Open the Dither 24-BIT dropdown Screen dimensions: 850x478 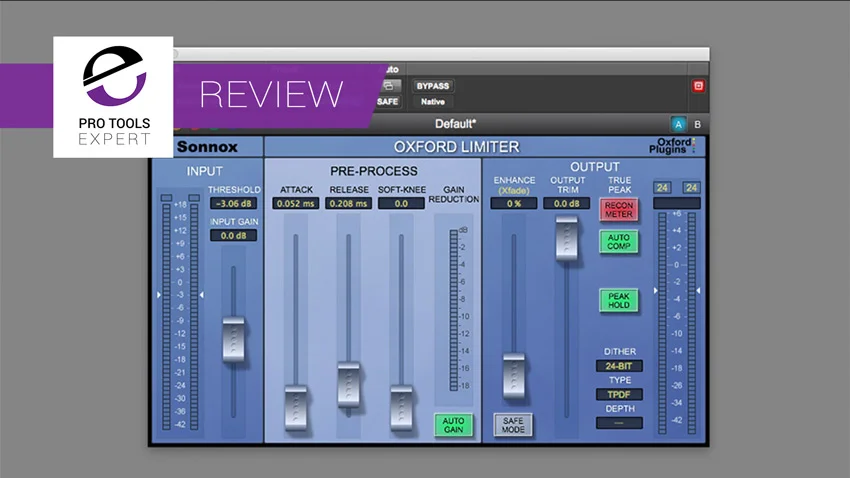(x=619, y=366)
